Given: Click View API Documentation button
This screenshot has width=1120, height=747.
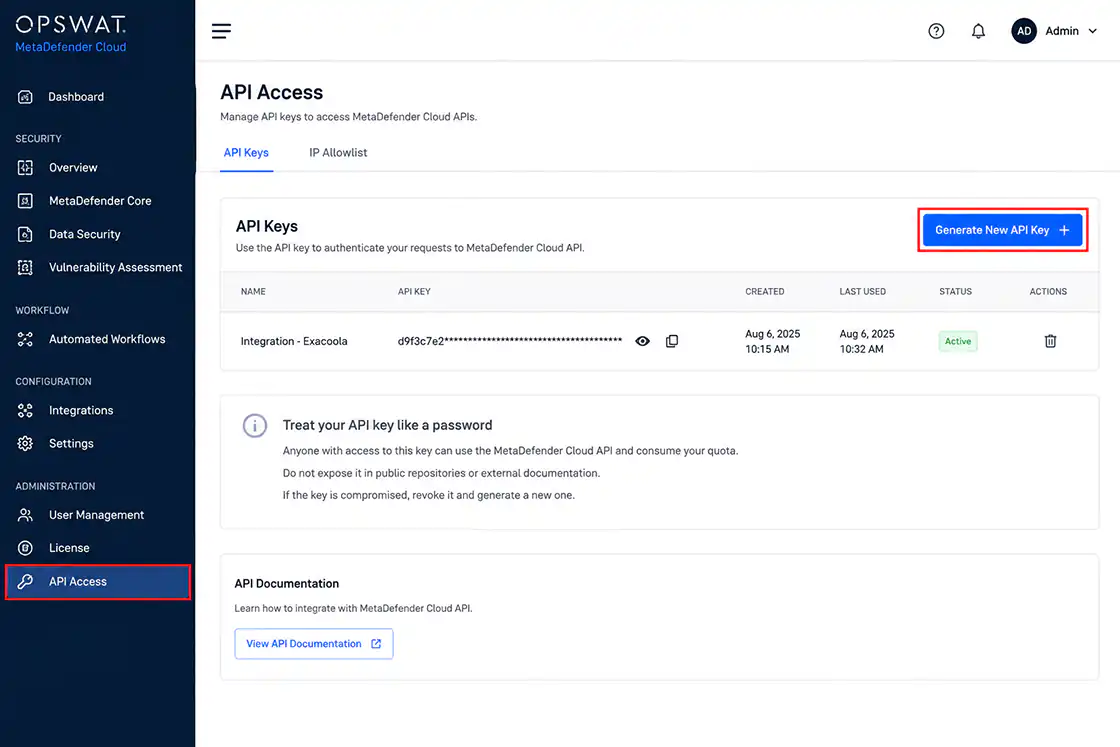Looking at the screenshot, I should 314,644.
